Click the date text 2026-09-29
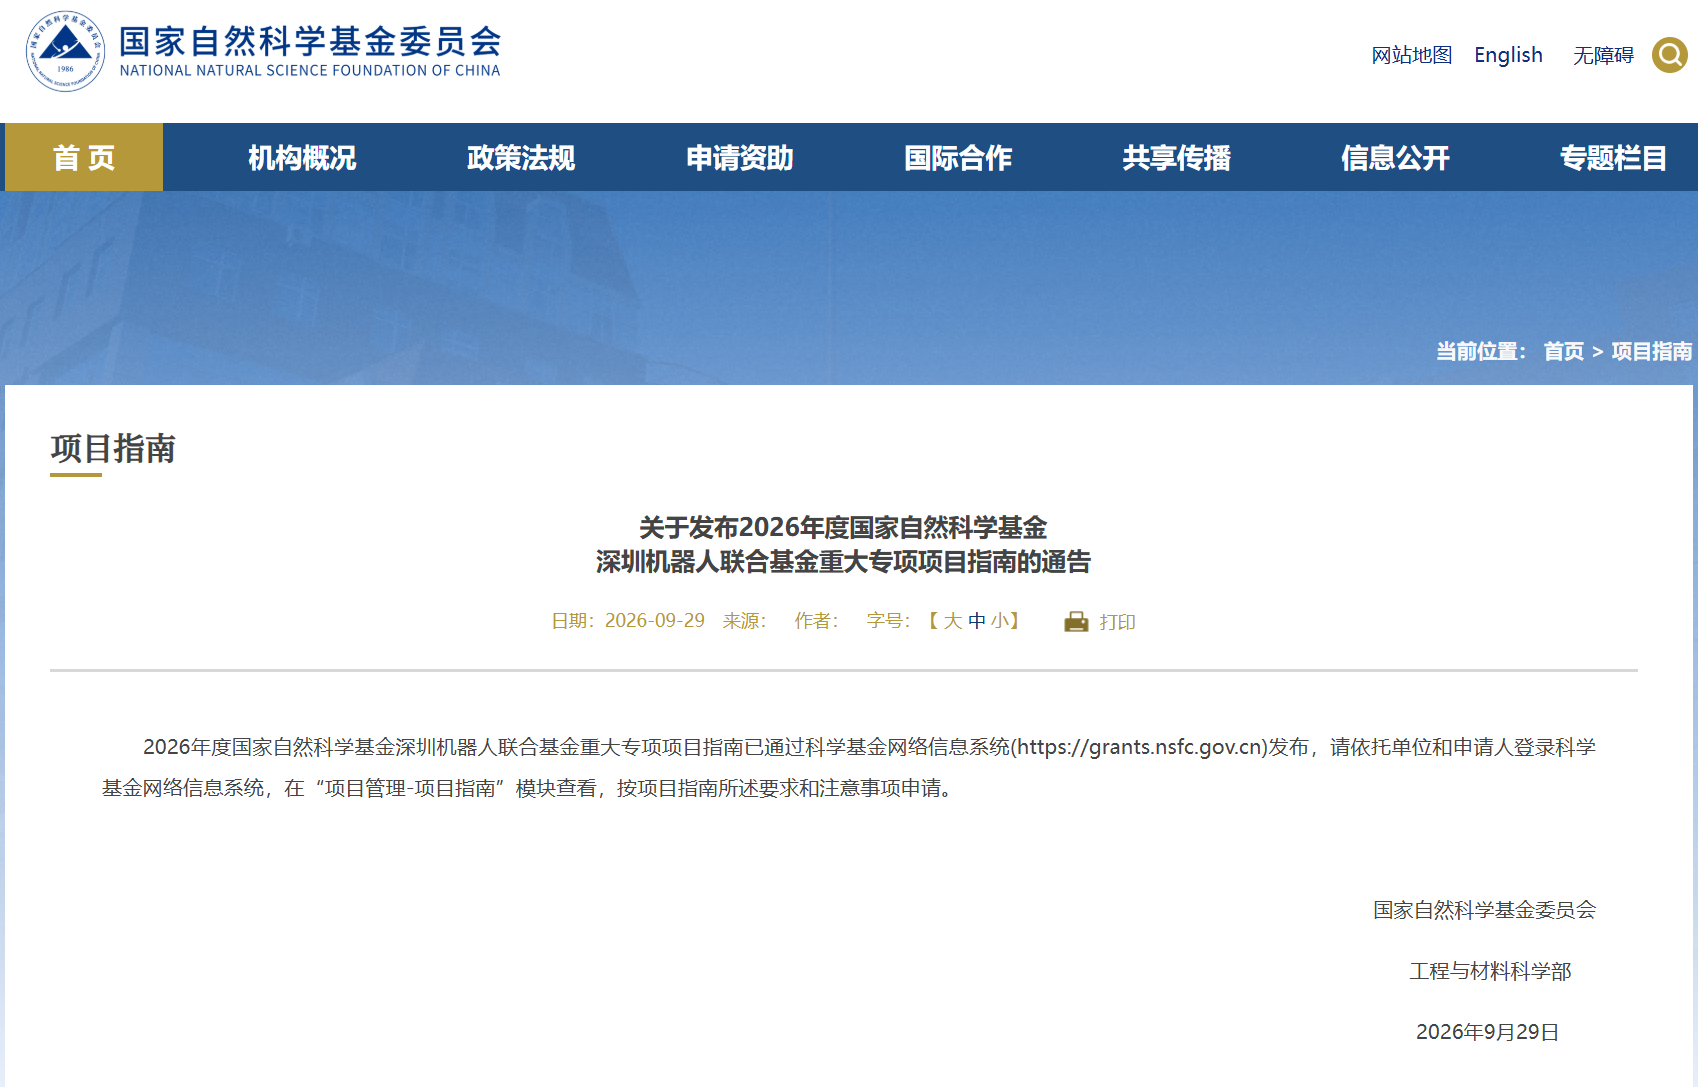 [x=655, y=620]
